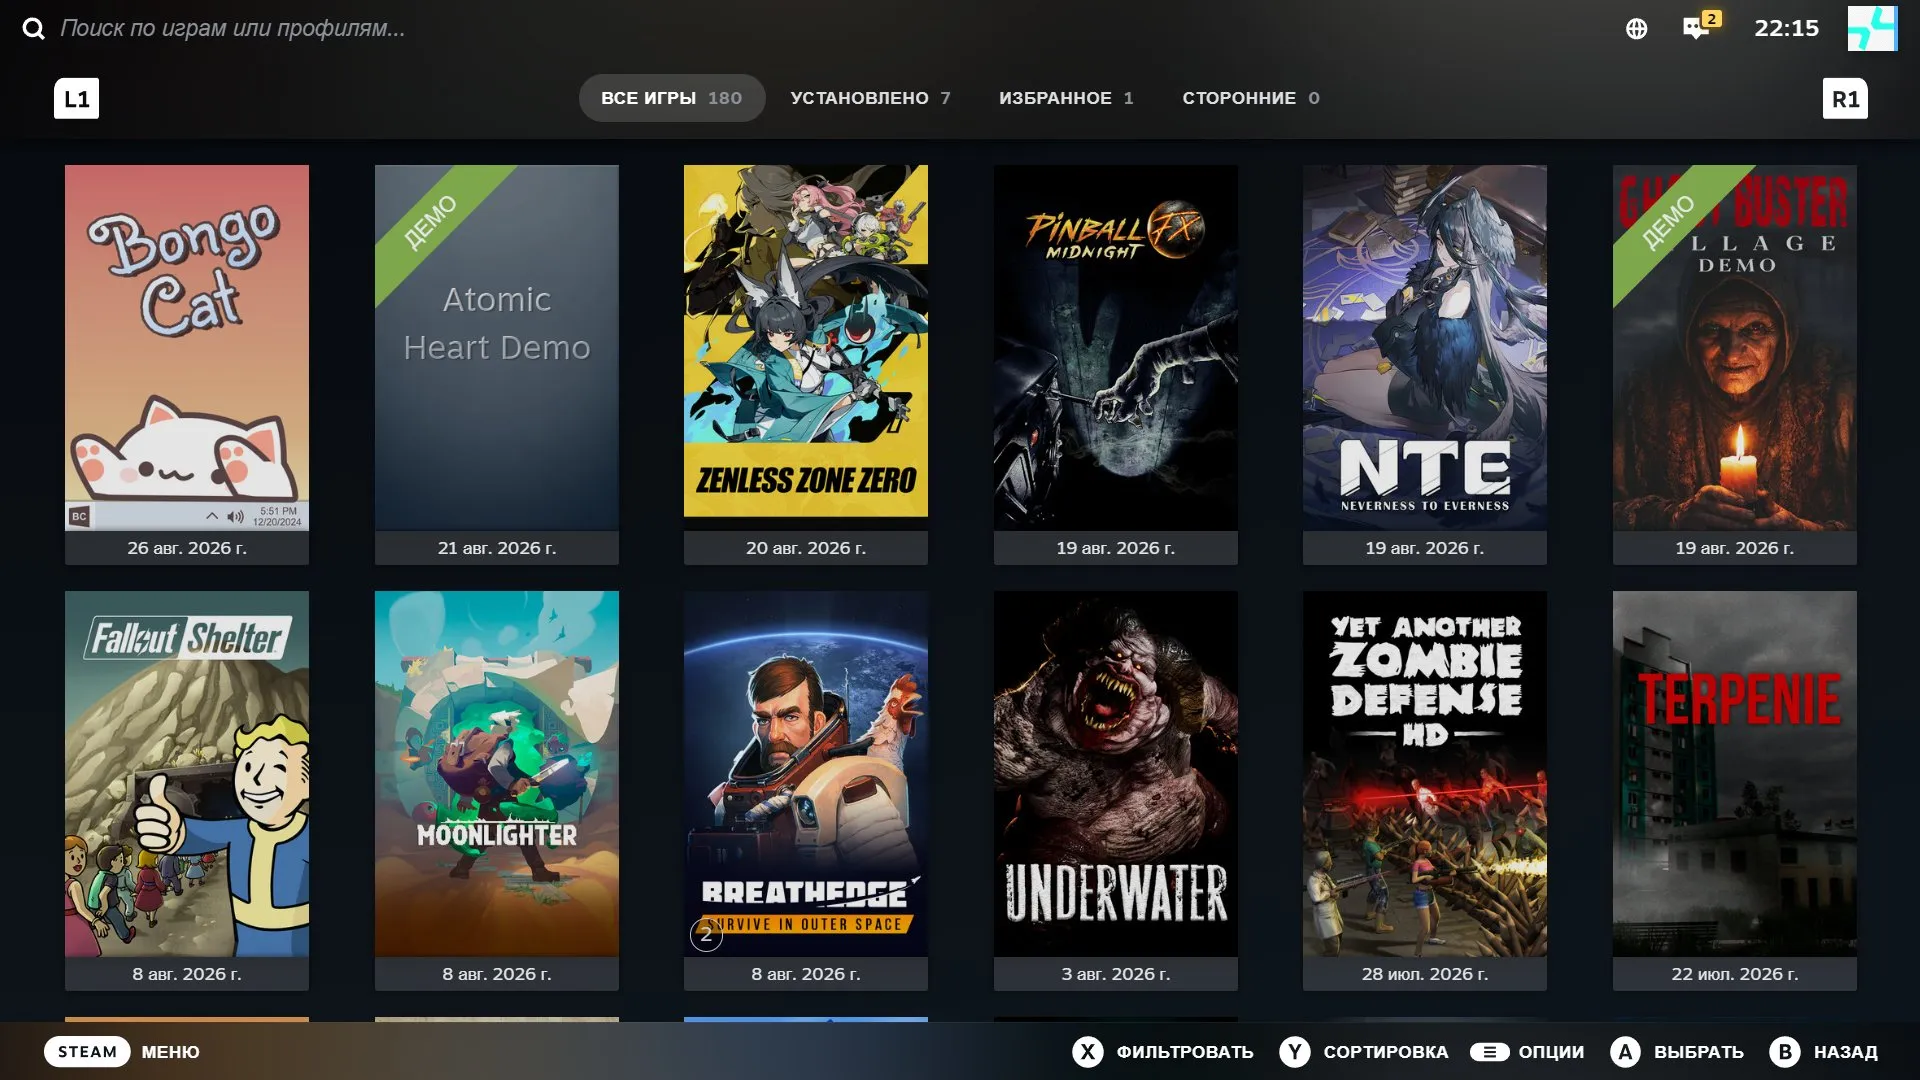Click the R1 bumper button icon
Image resolution: width=1920 pixels, height=1080 pixels.
click(x=1845, y=98)
